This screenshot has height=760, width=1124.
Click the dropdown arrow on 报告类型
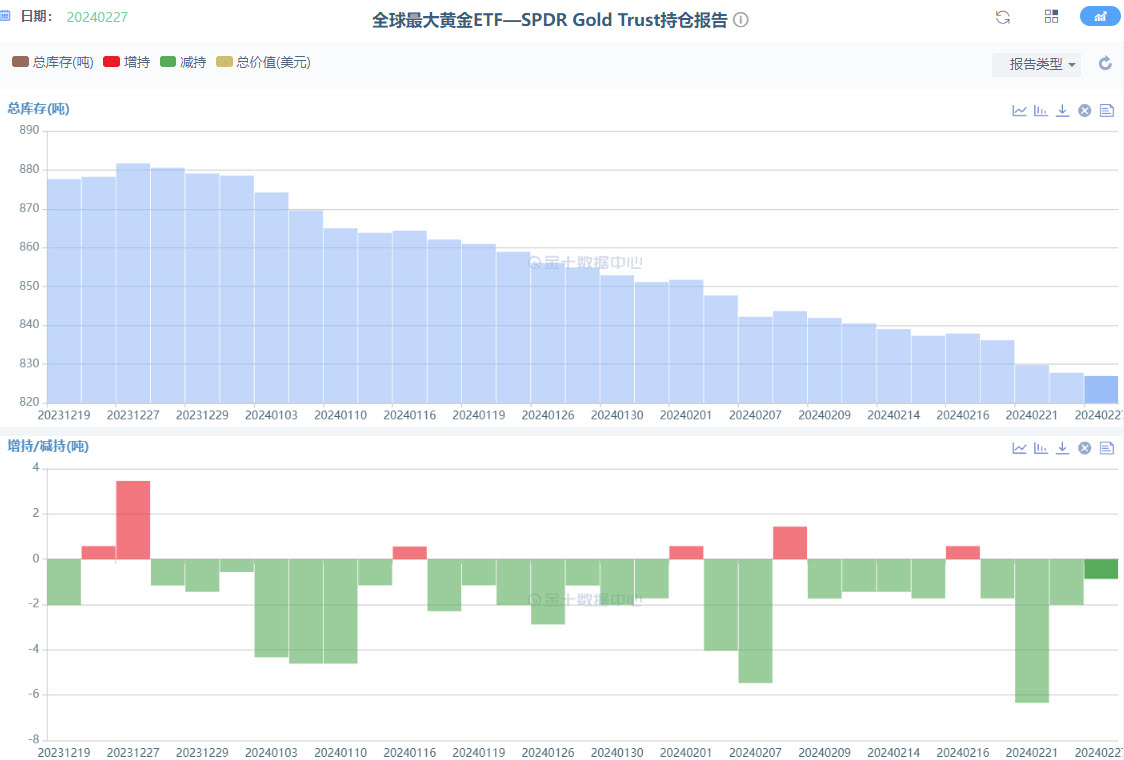point(1071,64)
